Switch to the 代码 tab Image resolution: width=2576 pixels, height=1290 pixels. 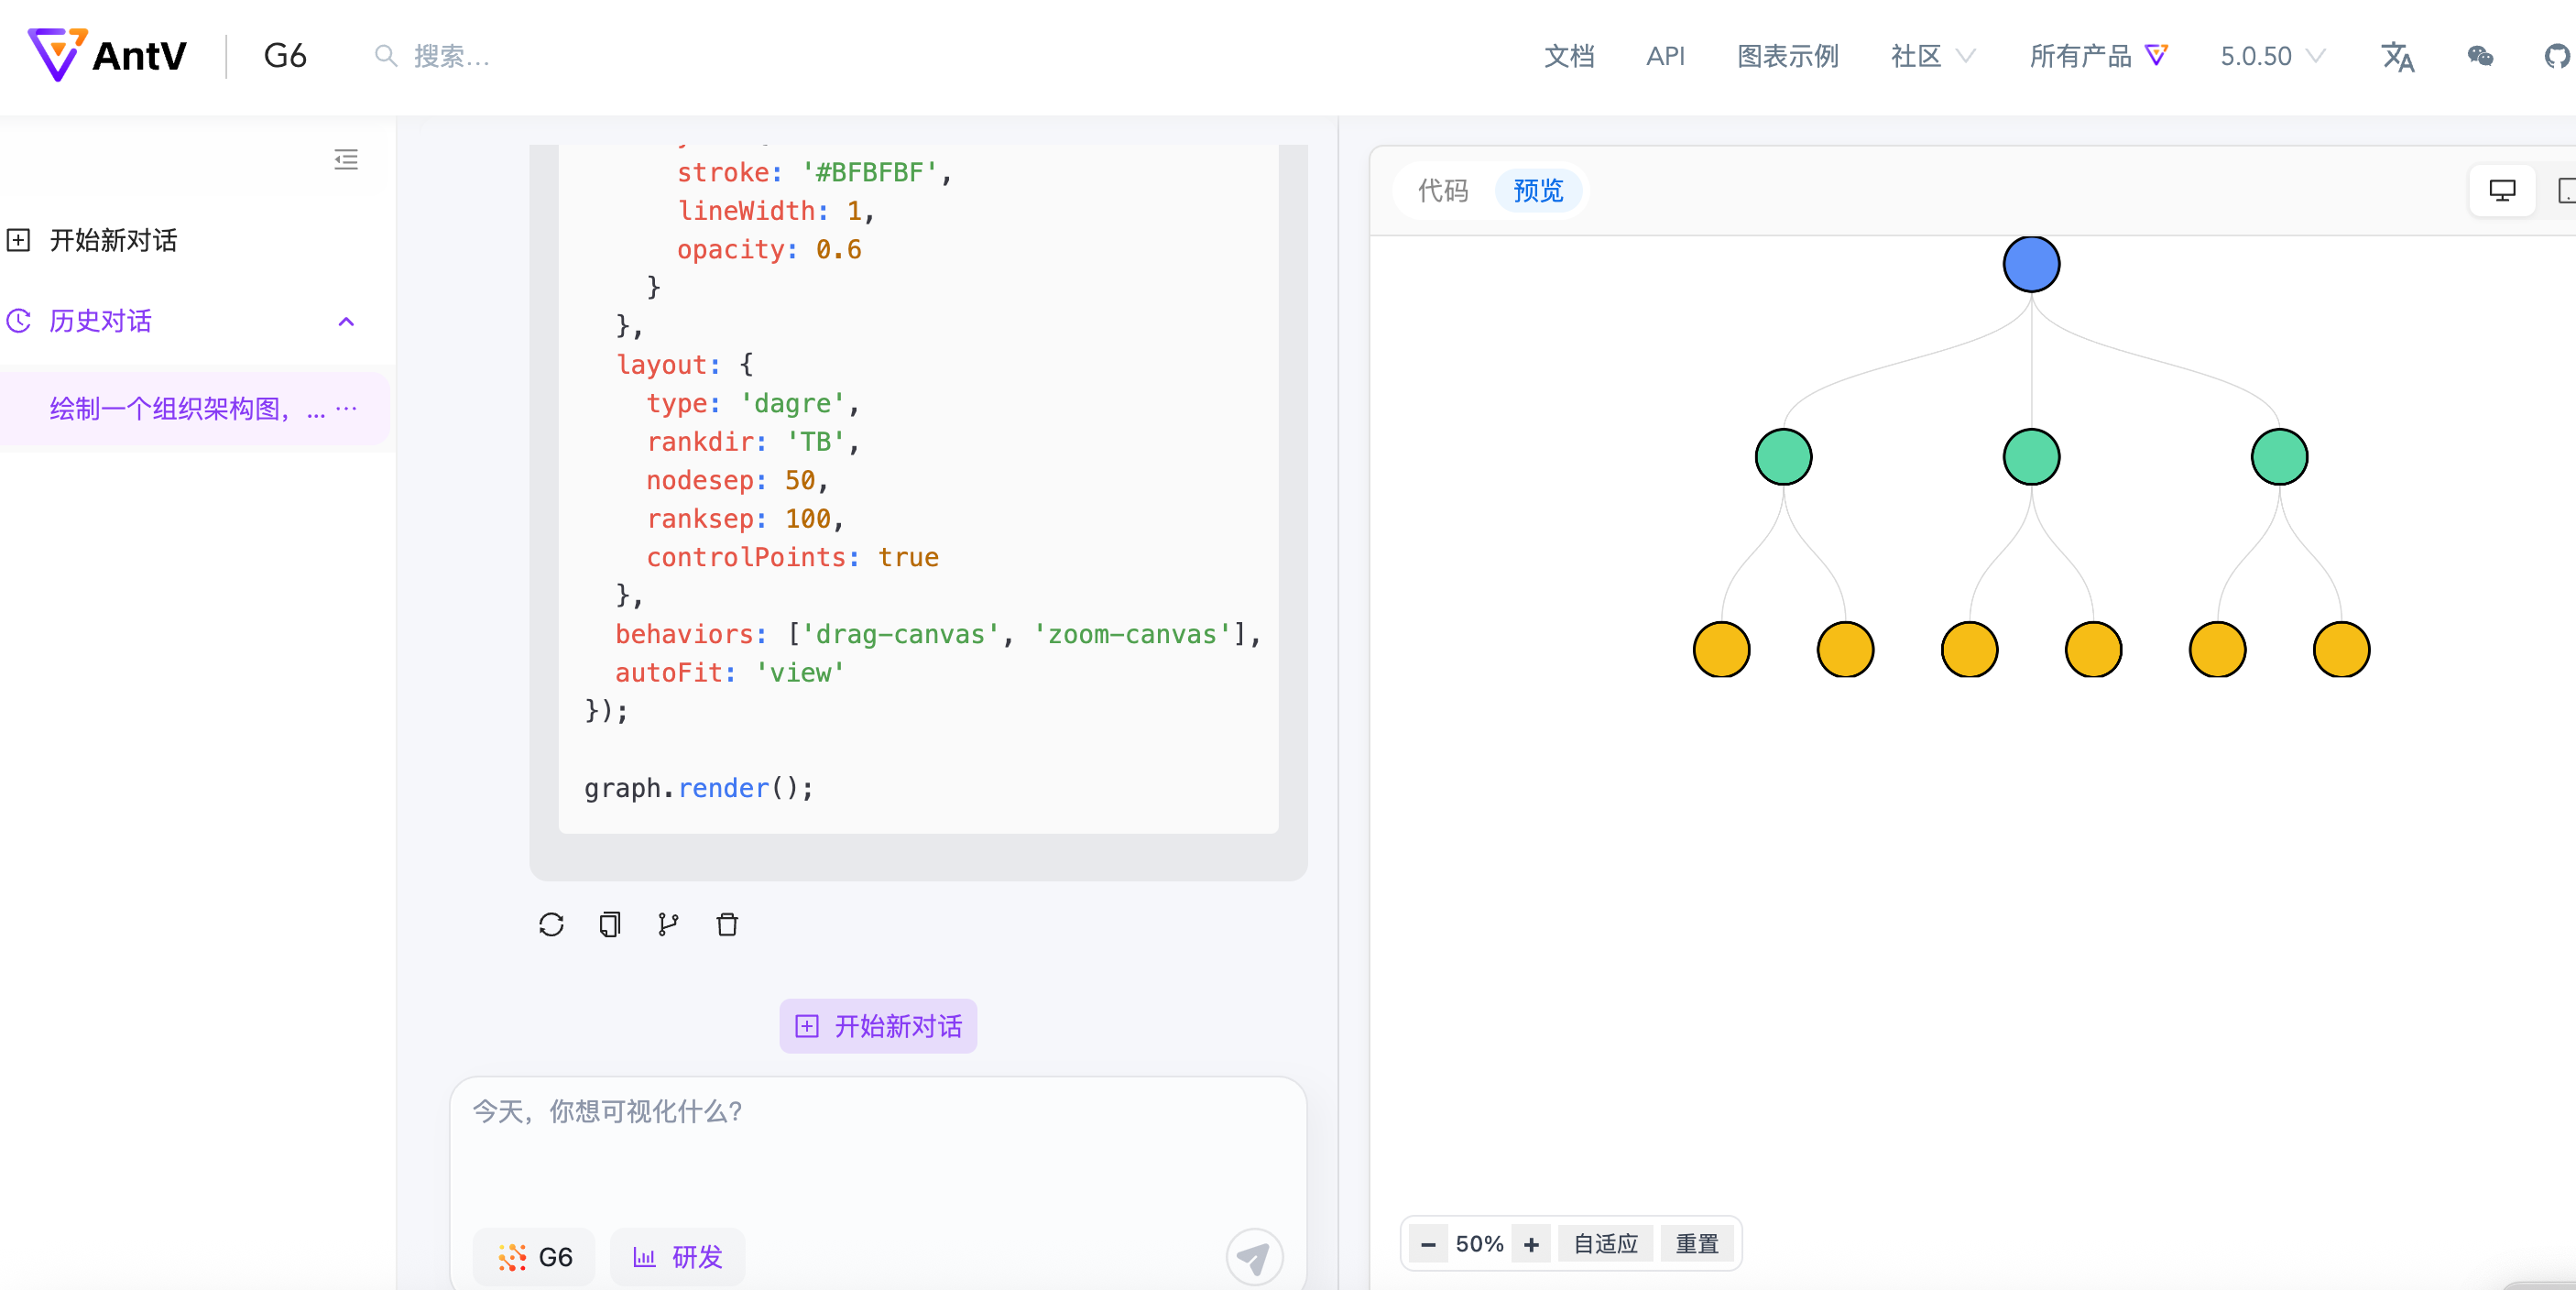tap(1442, 190)
